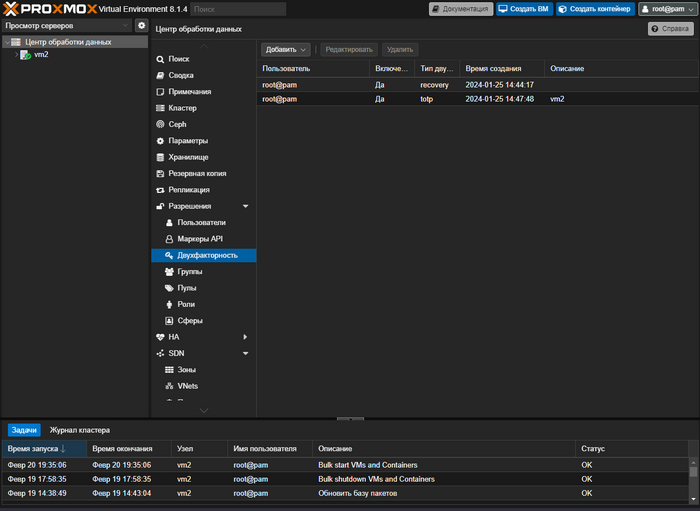Open Маркеры API tokens page
Screen dimensions: 700x511
200,239
